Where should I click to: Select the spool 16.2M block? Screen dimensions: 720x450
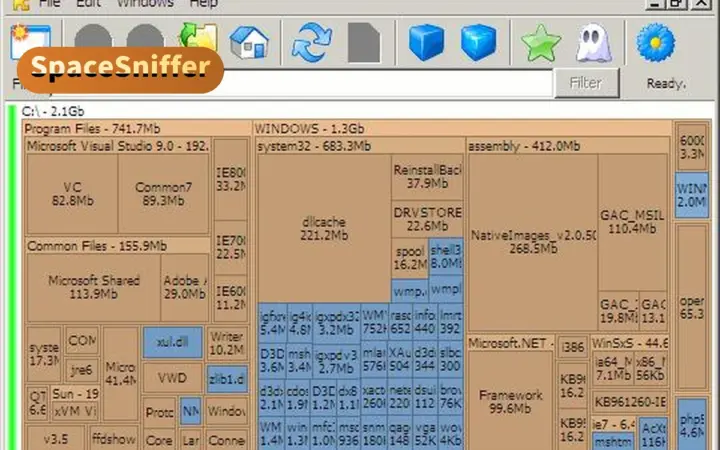click(x=410, y=258)
